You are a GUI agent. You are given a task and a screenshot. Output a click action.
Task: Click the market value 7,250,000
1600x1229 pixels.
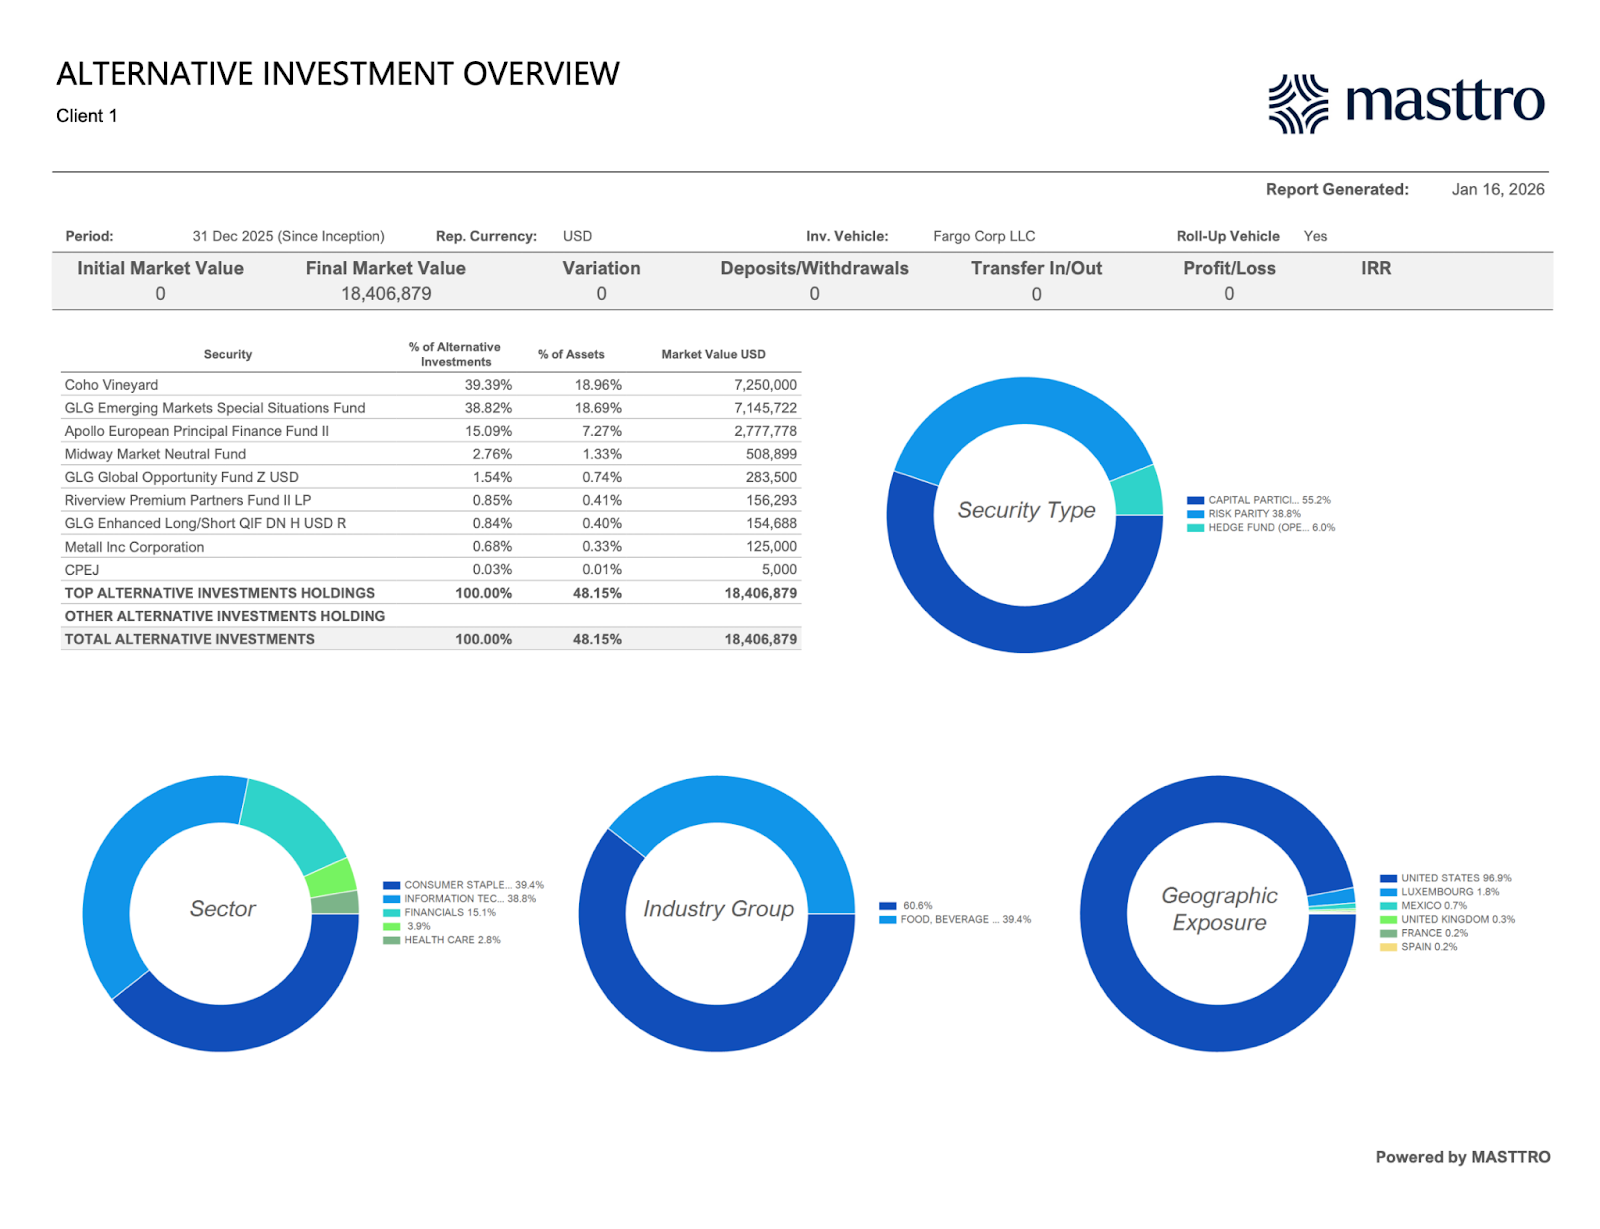tap(766, 385)
